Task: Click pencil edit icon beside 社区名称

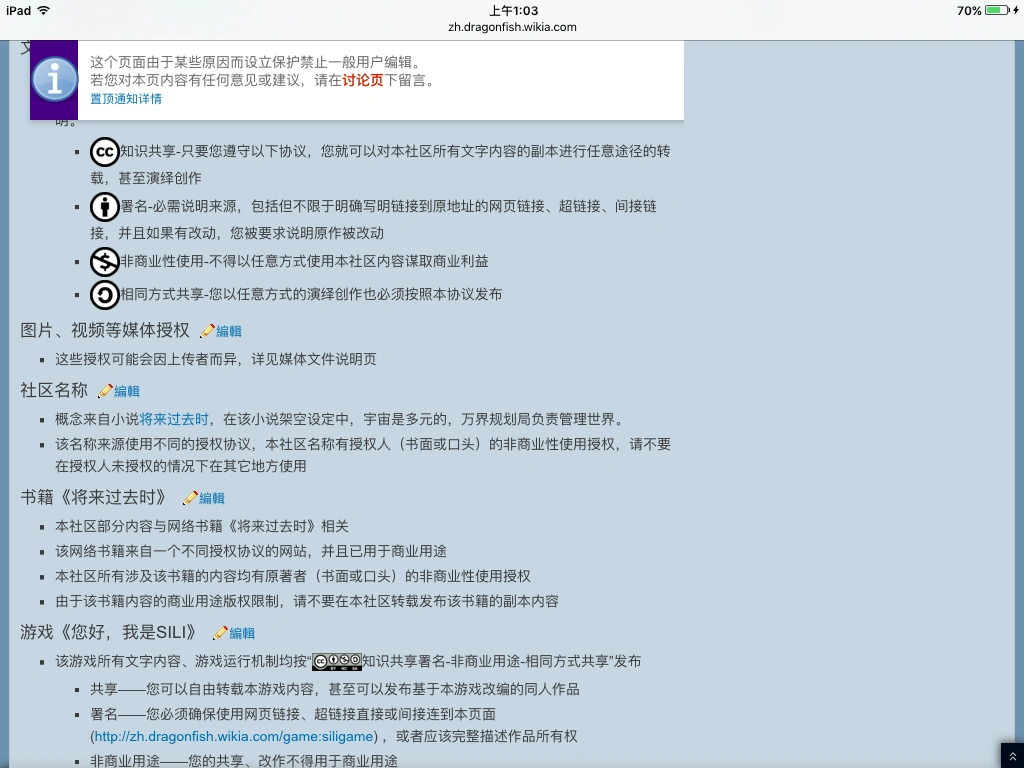Action: [x=105, y=391]
